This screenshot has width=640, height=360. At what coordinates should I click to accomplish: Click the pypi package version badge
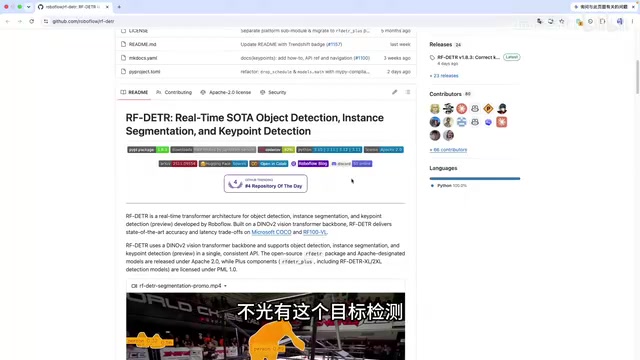tap(148, 150)
